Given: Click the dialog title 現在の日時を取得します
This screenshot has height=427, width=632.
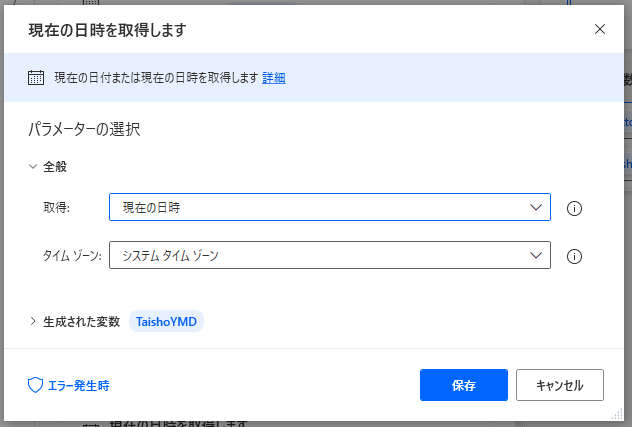Looking at the screenshot, I should point(106,30).
